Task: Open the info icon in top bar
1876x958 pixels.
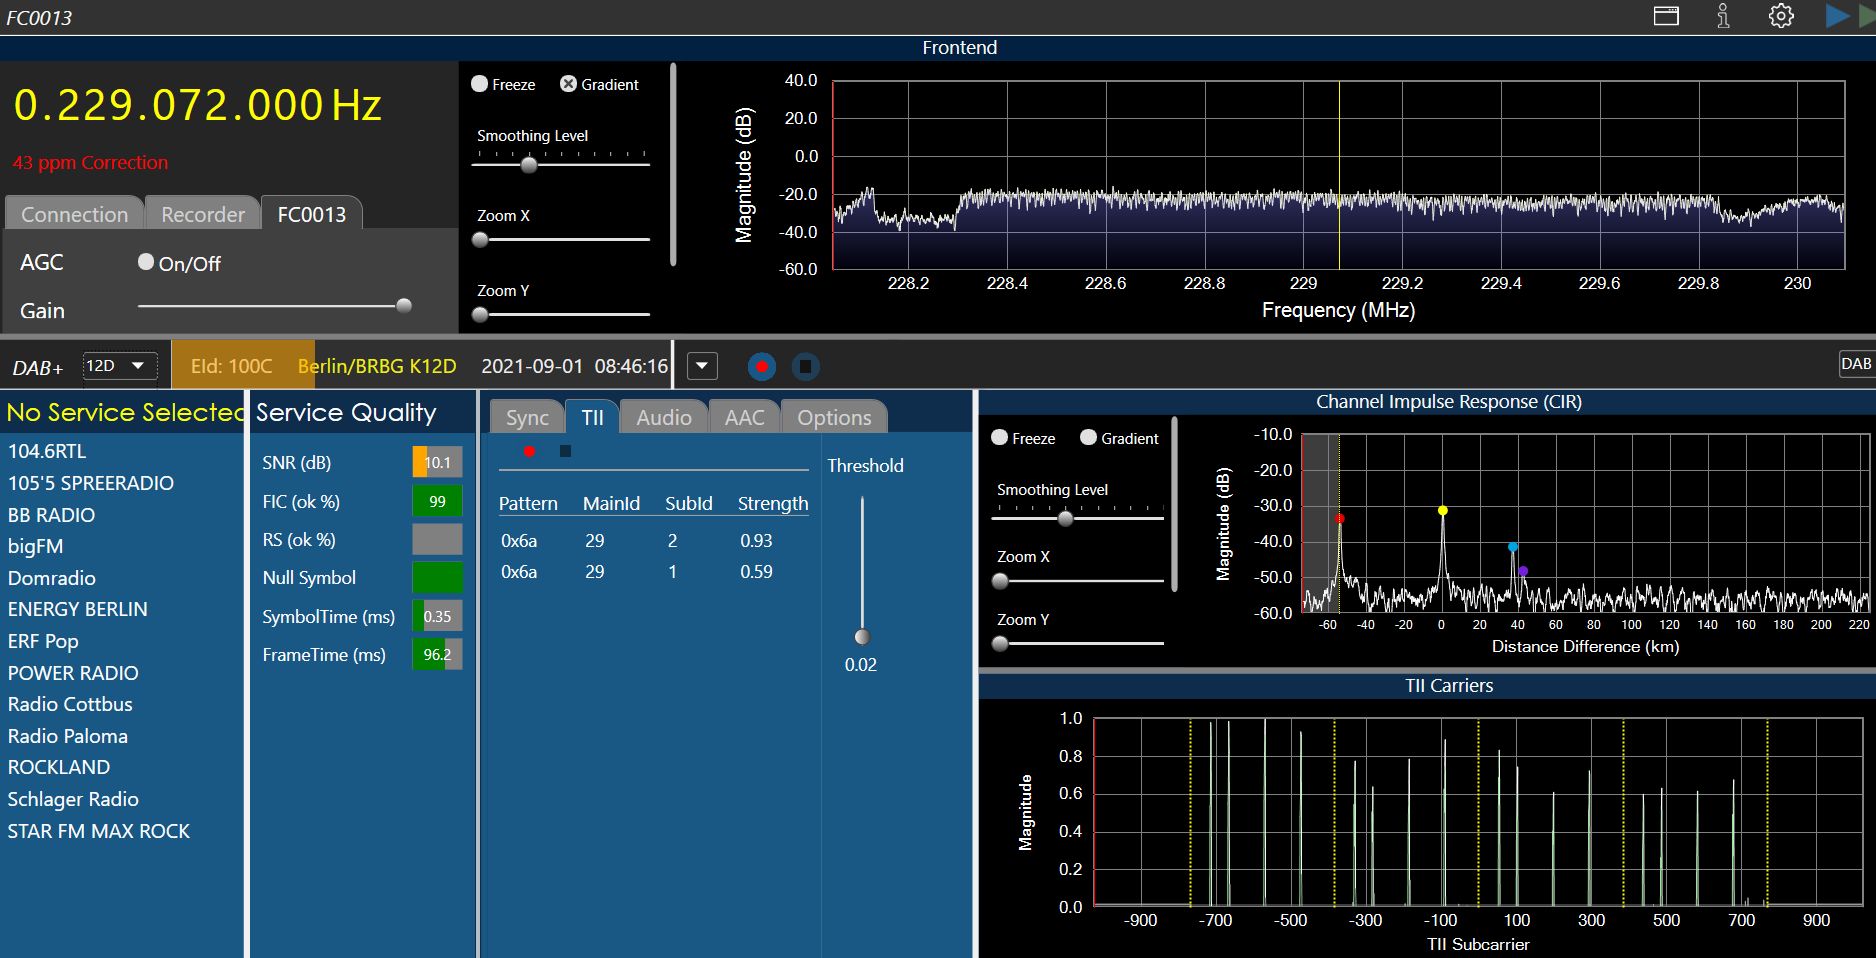Action: point(1723,16)
